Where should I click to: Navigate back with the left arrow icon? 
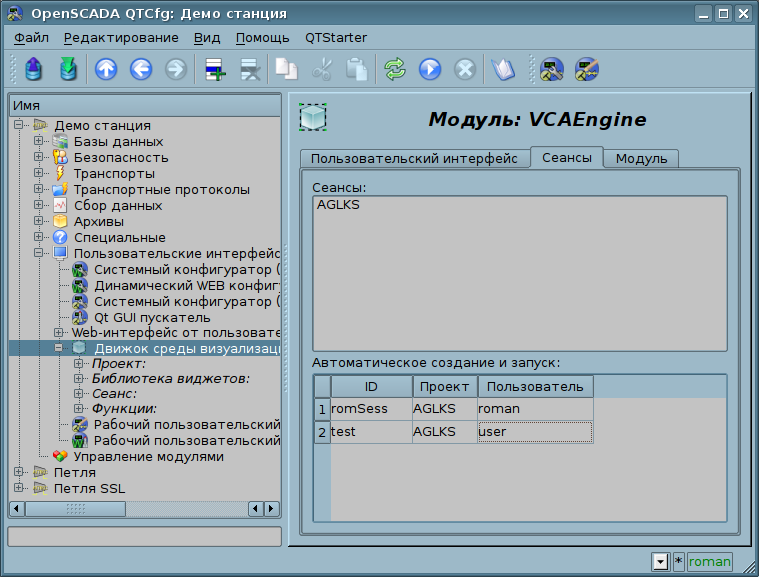(x=141, y=69)
